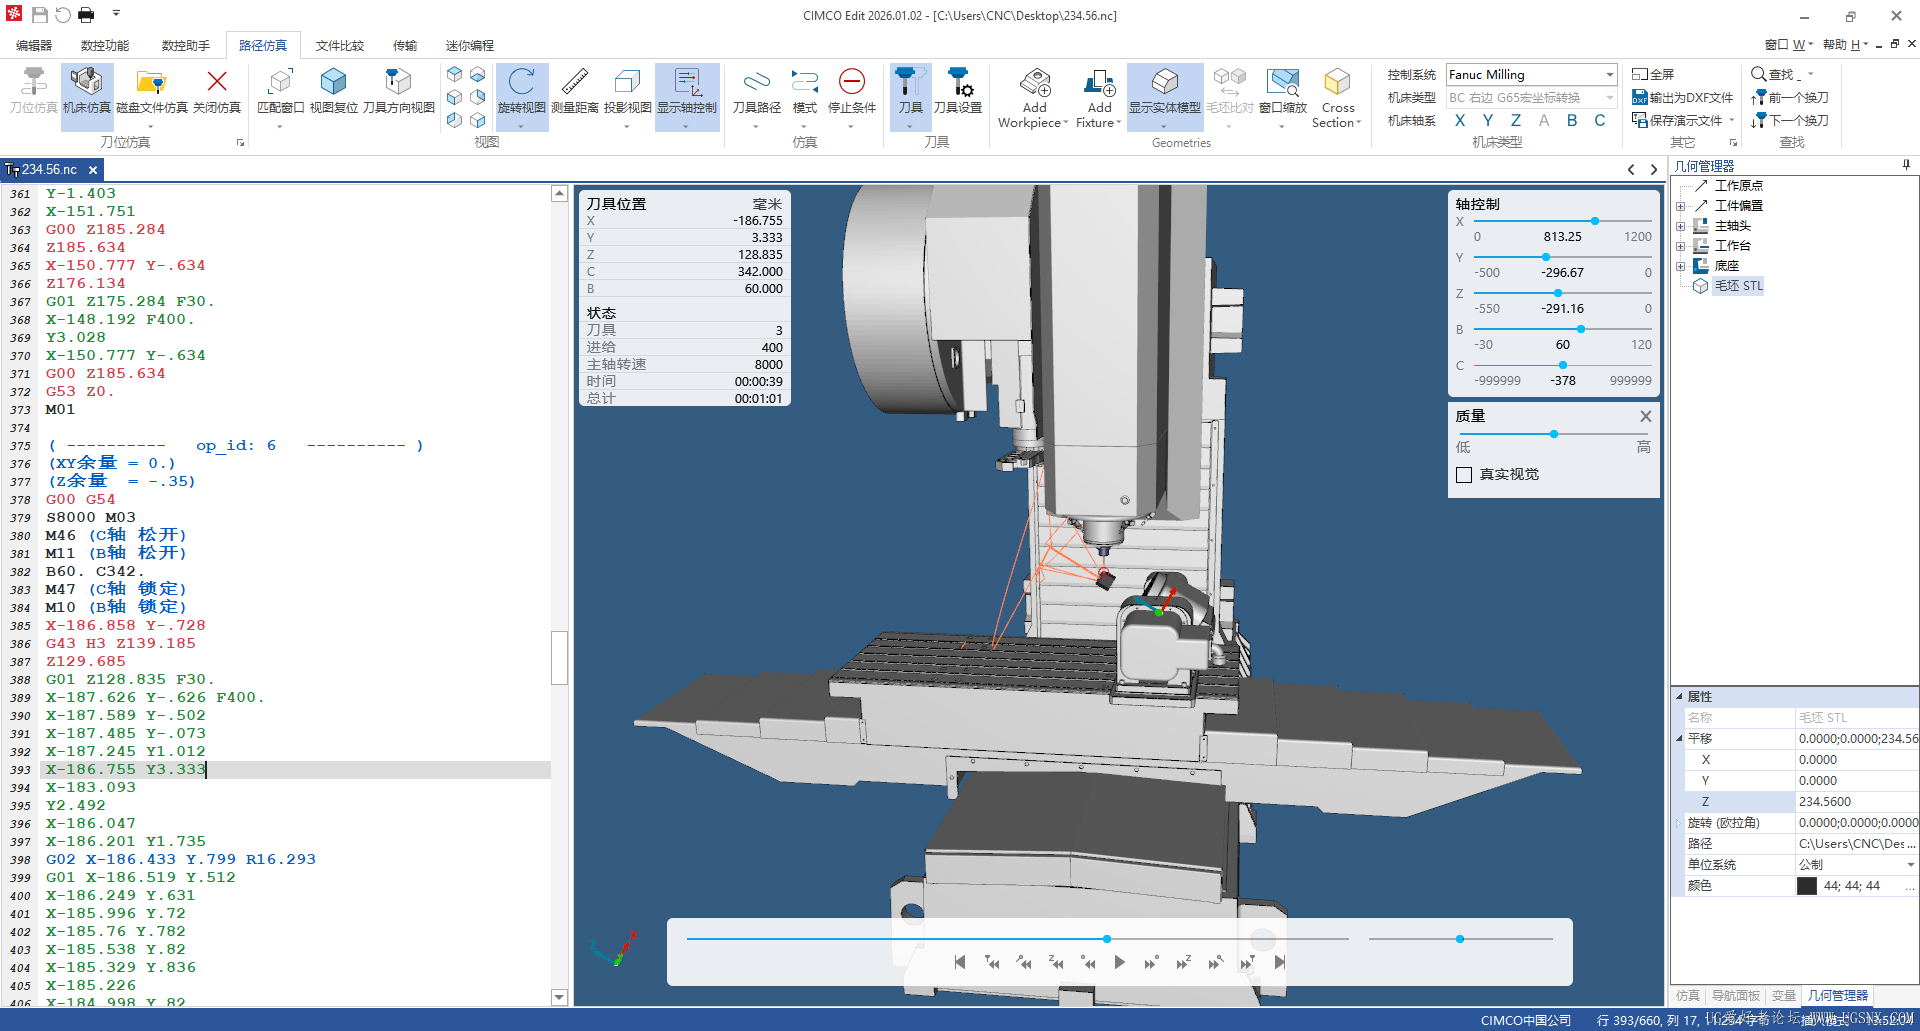Viewport: 1920px width, 1031px height.
Task: Click the Add Fixture icon
Action: point(1100,82)
